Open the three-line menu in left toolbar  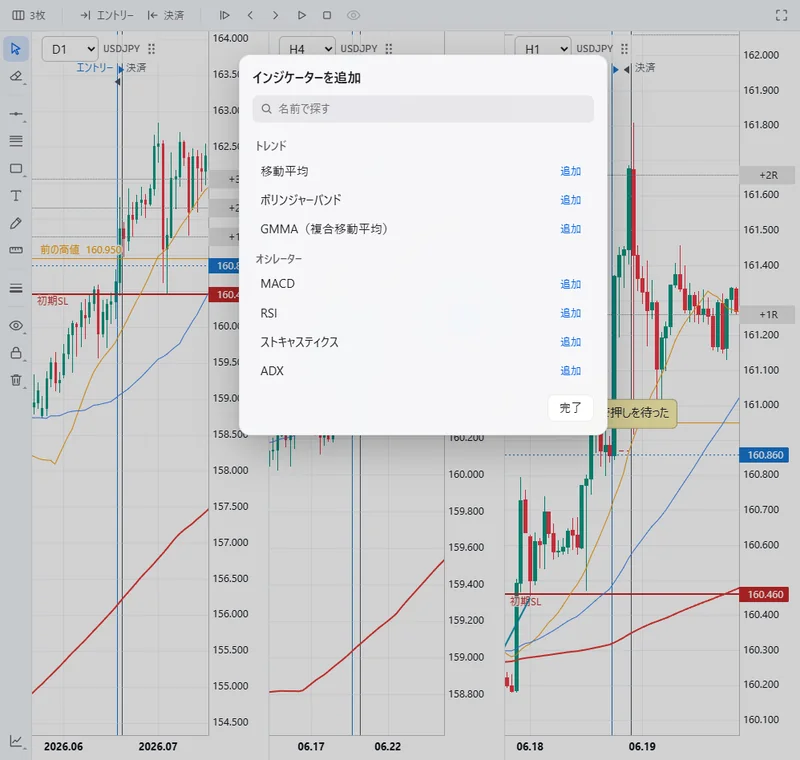[16, 288]
